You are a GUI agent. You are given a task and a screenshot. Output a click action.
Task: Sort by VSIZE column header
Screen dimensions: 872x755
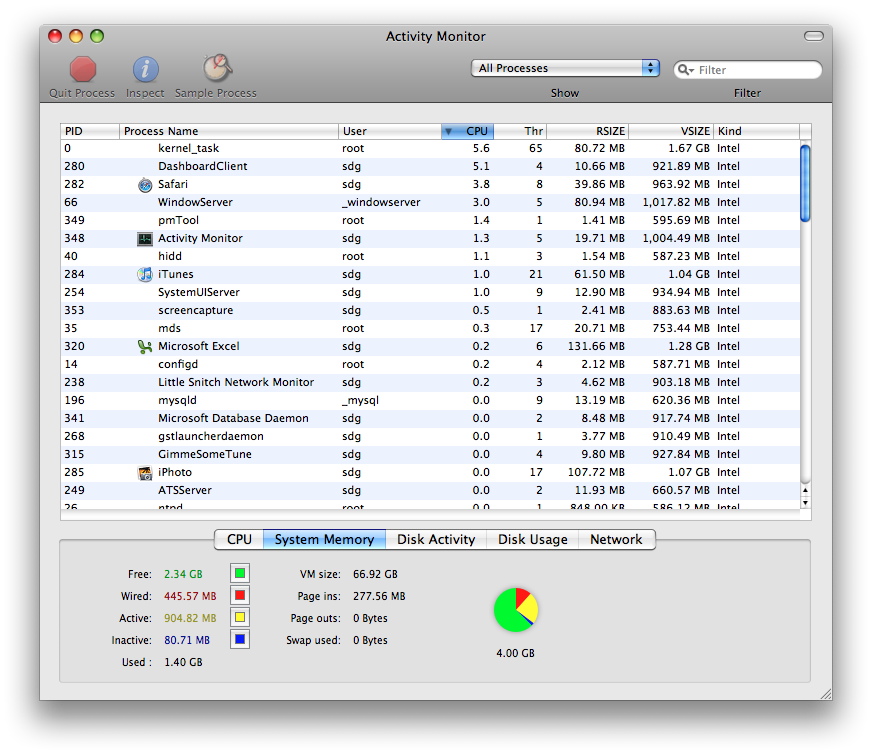click(671, 131)
